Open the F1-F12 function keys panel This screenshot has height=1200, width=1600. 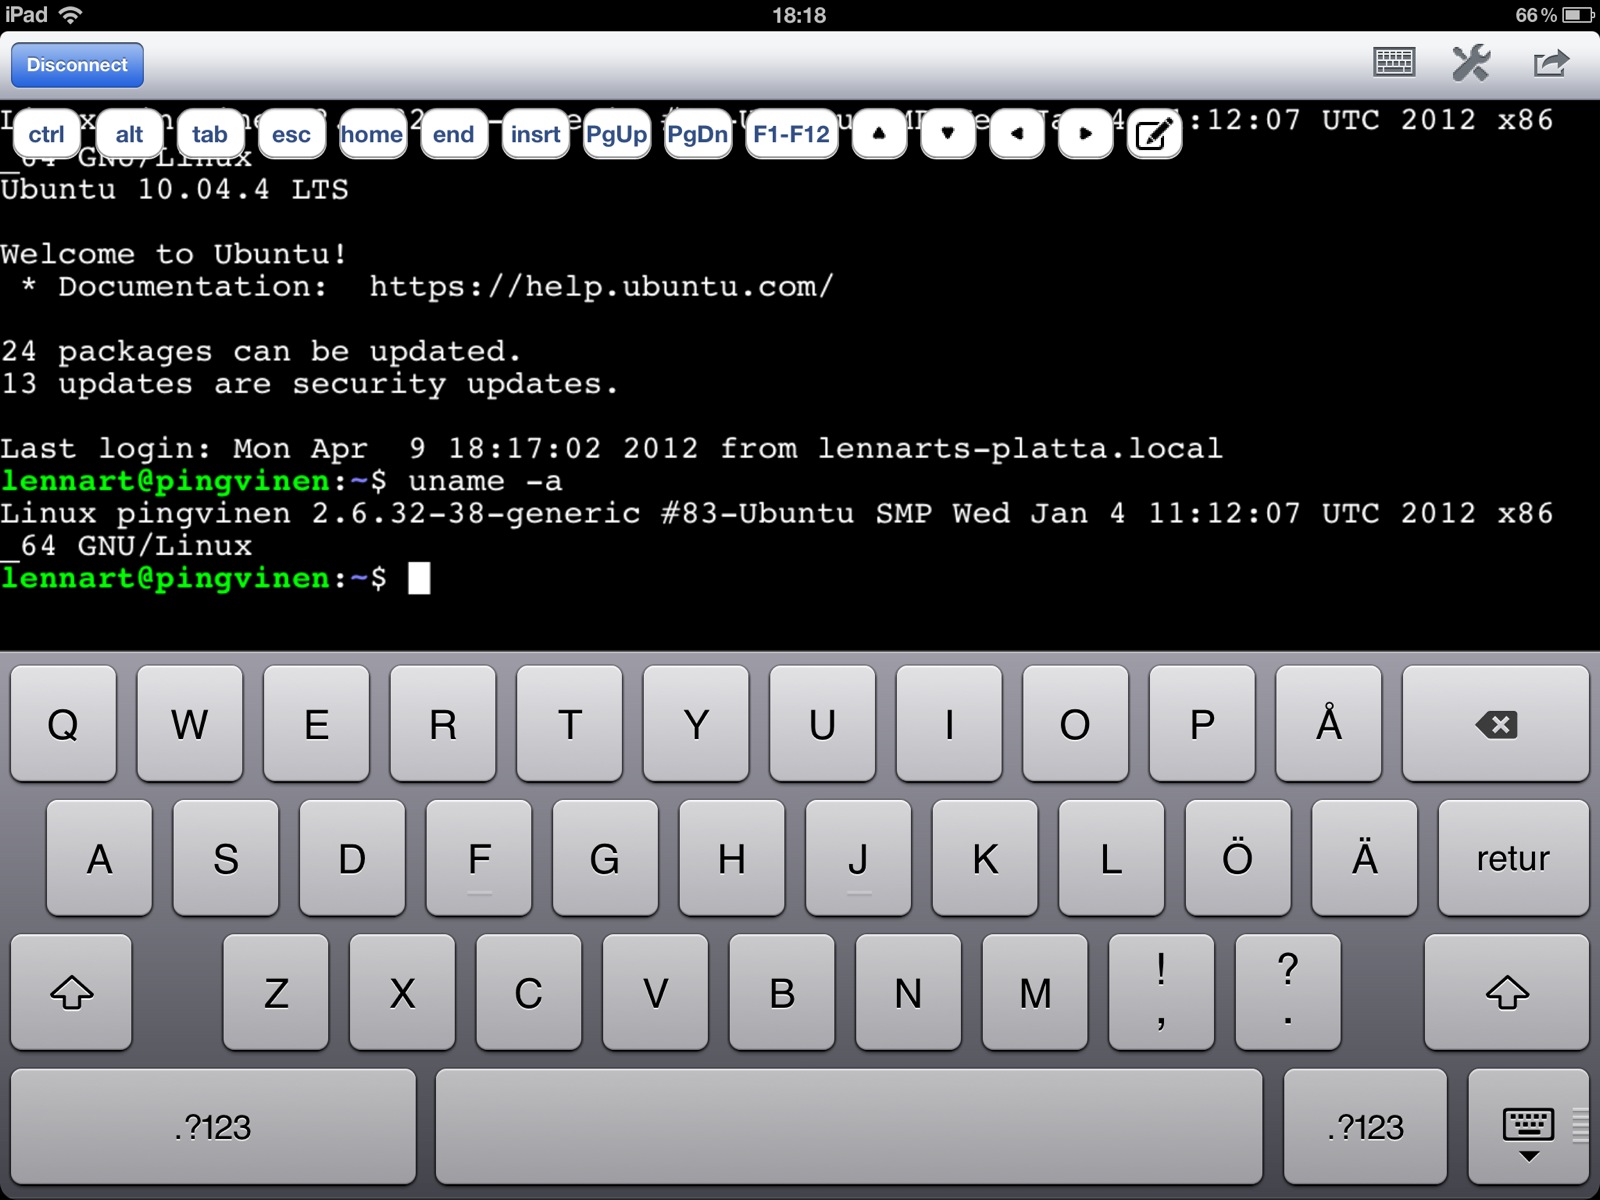click(790, 133)
